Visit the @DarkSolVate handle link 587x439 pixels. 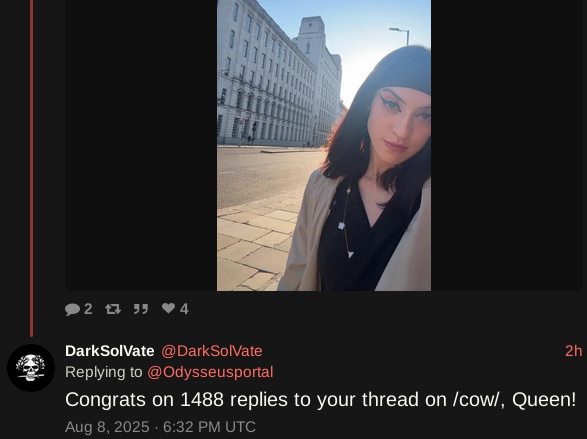click(x=212, y=351)
